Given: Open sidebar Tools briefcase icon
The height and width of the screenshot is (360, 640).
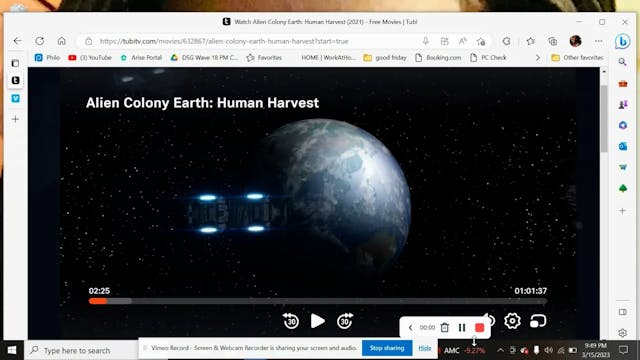Looking at the screenshot, I should tap(623, 84).
